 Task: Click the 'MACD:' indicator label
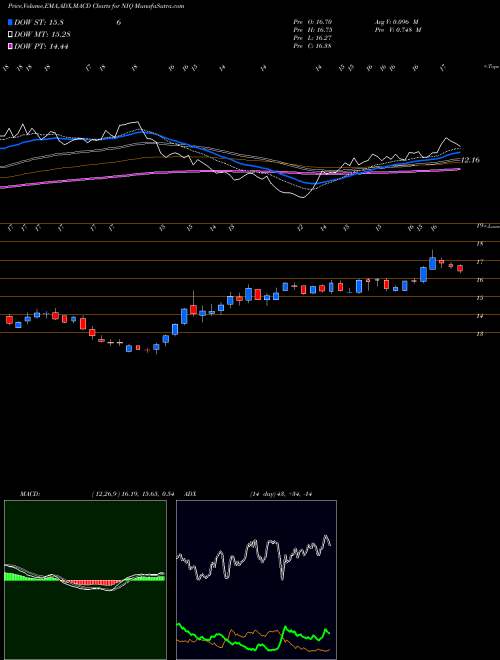pos(30,494)
